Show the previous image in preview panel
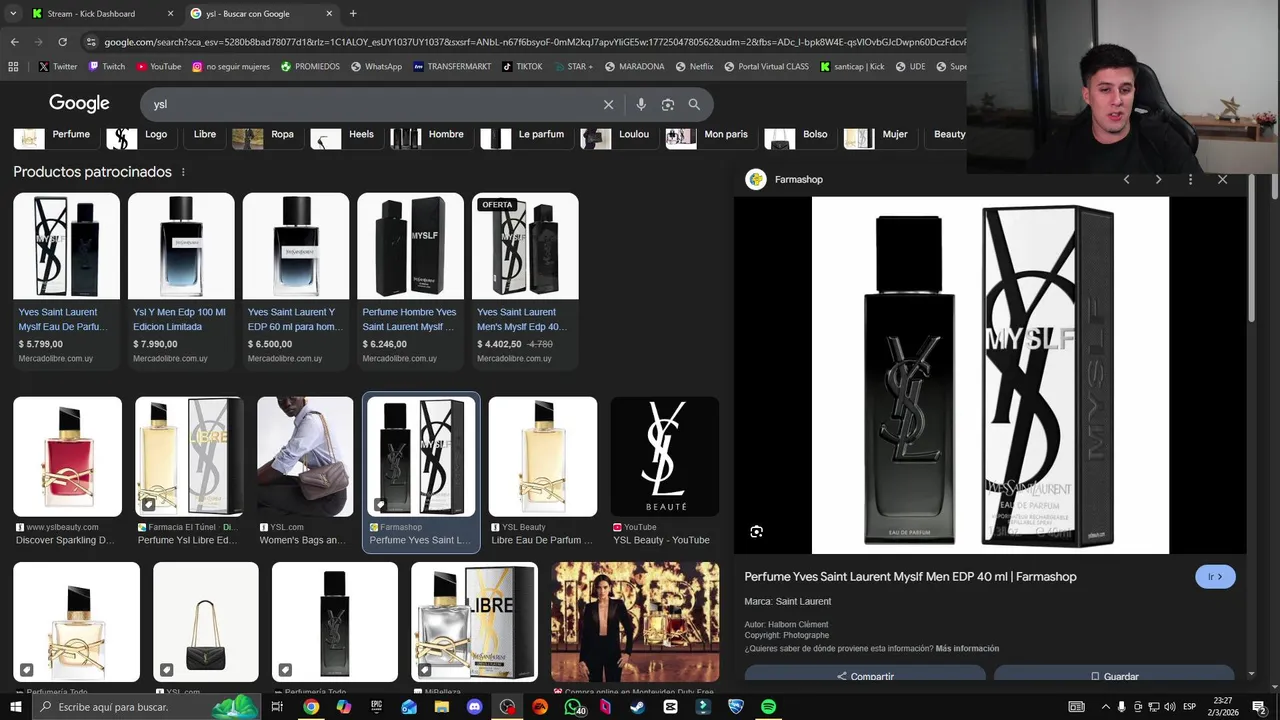Image resolution: width=1280 pixels, height=720 pixels. pyautogui.click(x=1126, y=180)
